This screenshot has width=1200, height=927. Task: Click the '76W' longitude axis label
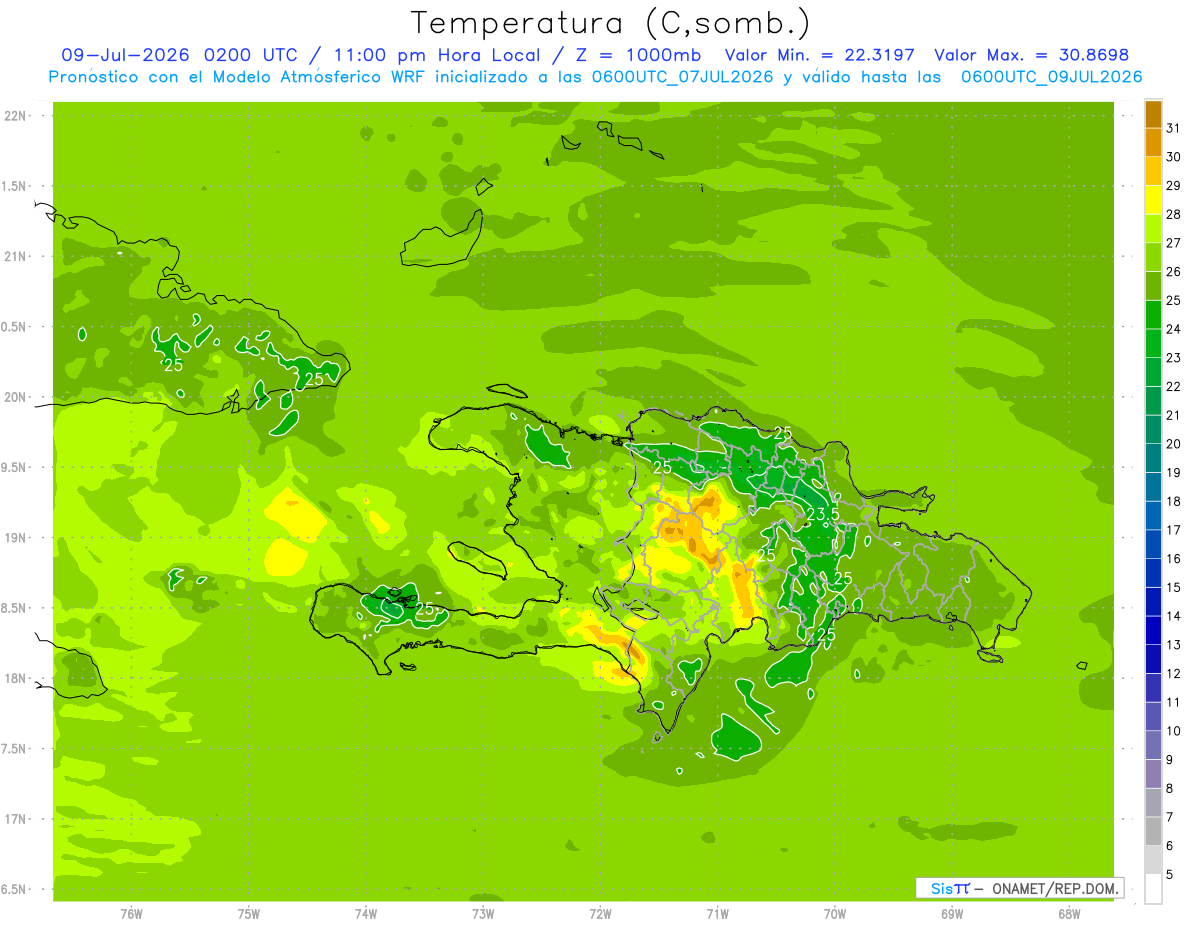click(131, 914)
